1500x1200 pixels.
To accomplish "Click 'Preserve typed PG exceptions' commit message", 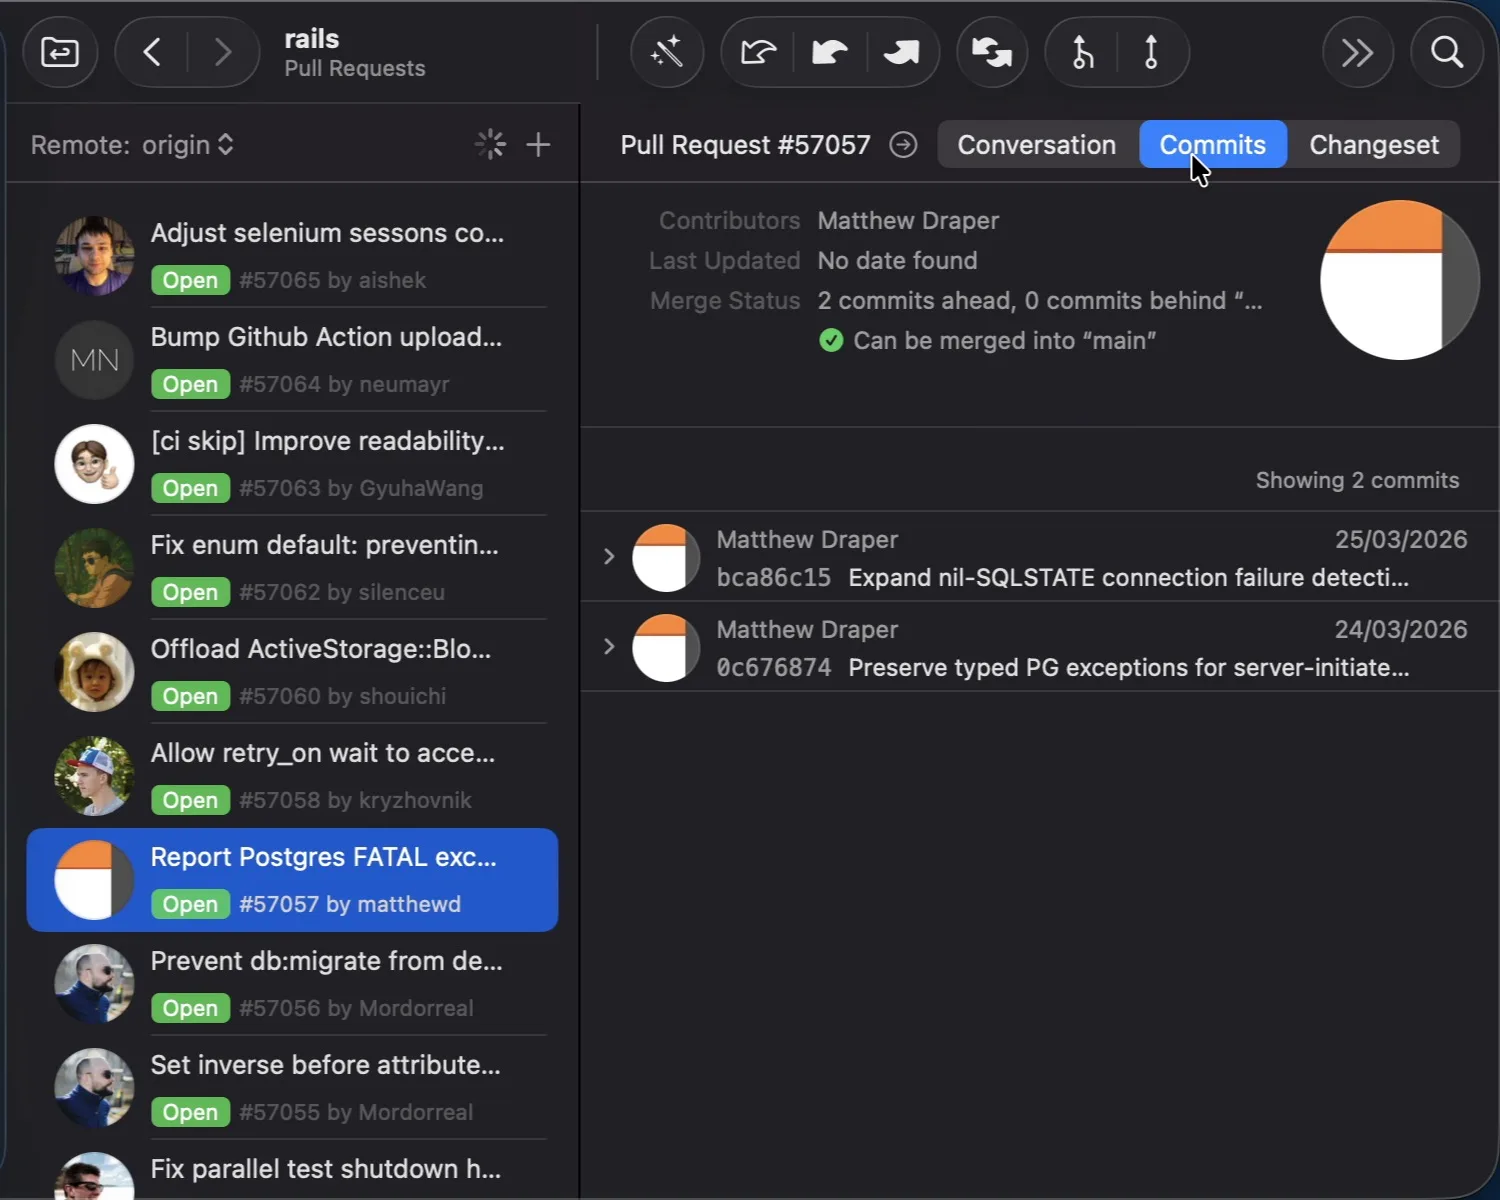I will (x=1128, y=668).
